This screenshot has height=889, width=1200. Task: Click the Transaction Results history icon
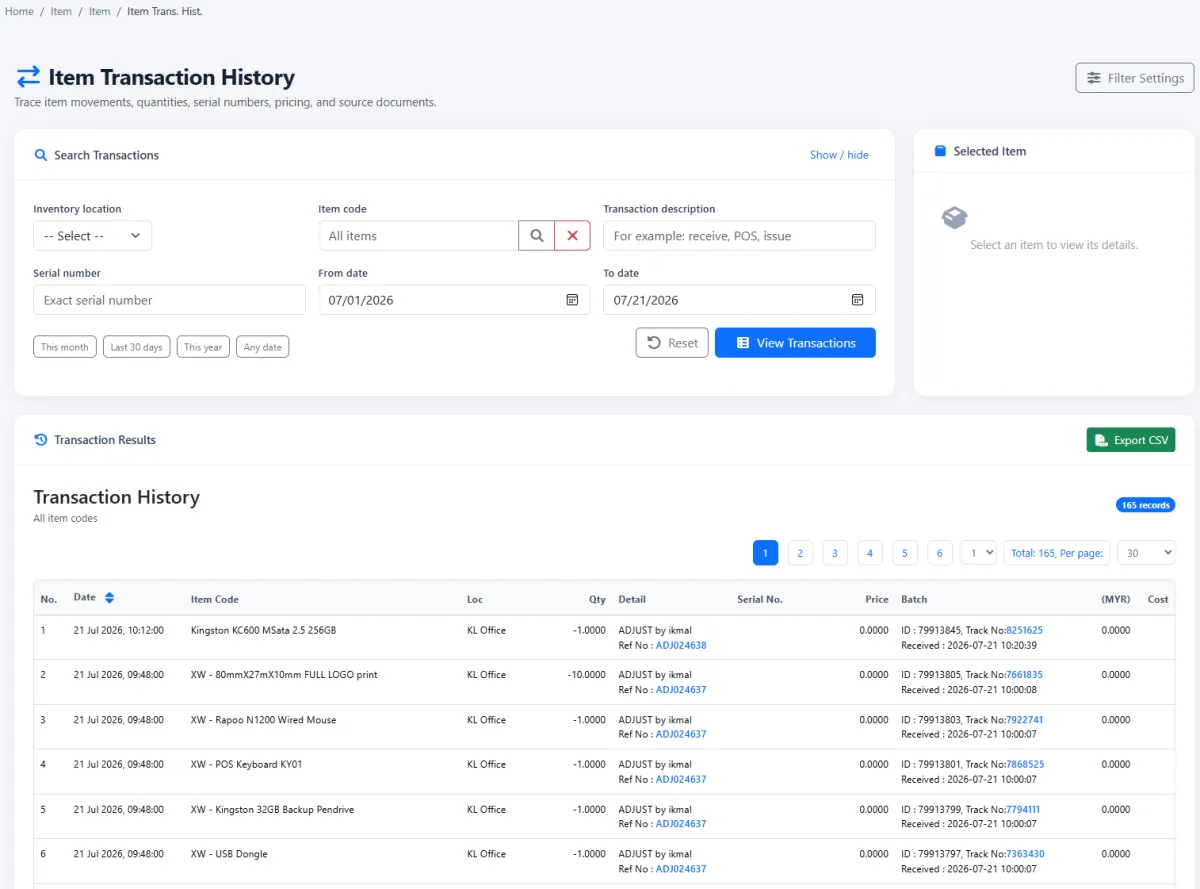[x=41, y=440]
